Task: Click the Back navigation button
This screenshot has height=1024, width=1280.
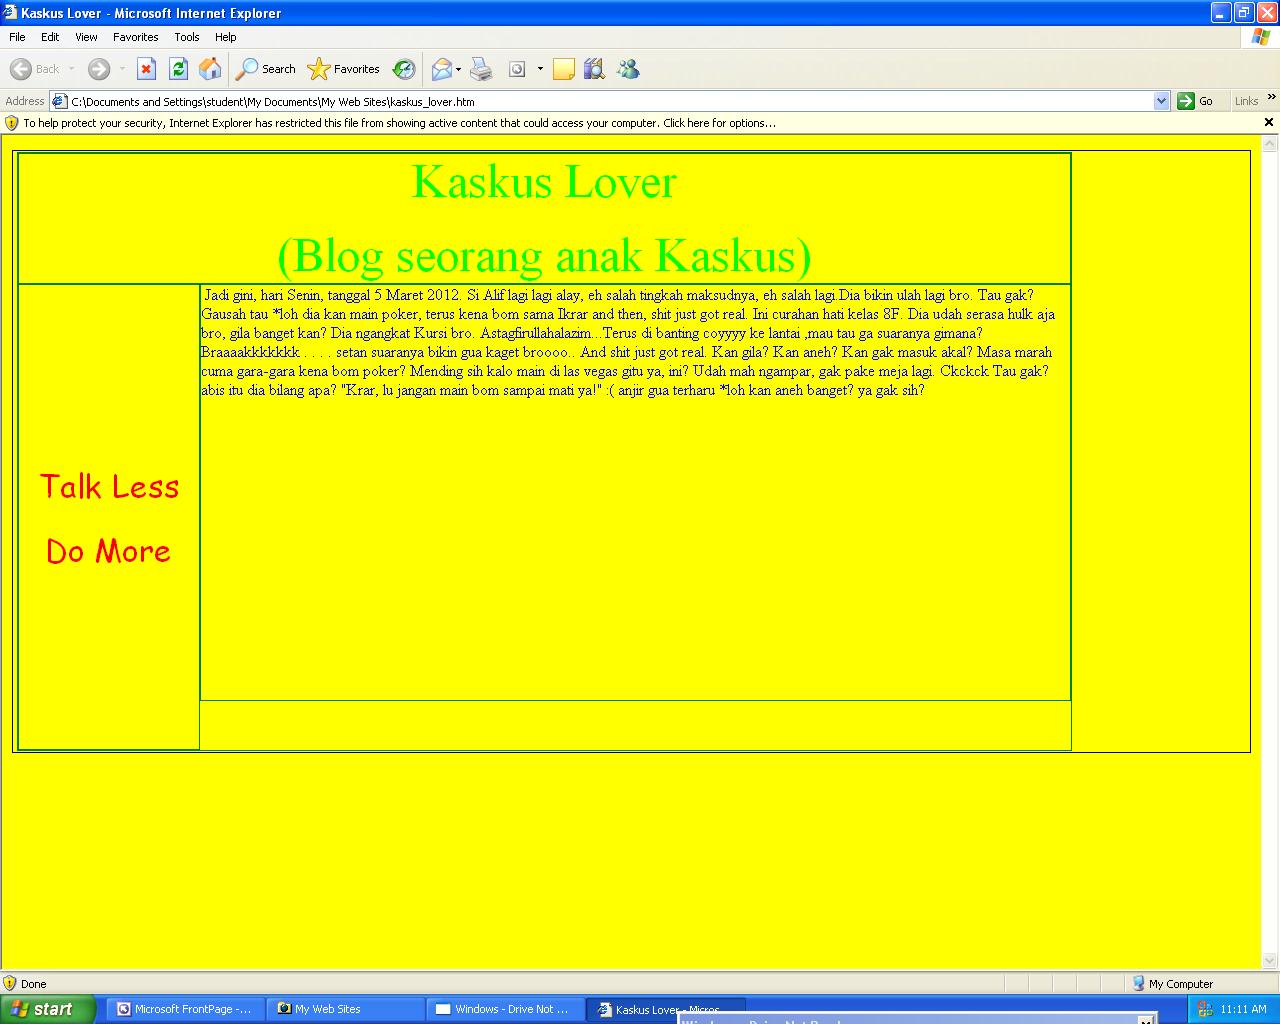Action: tap(34, 69)
